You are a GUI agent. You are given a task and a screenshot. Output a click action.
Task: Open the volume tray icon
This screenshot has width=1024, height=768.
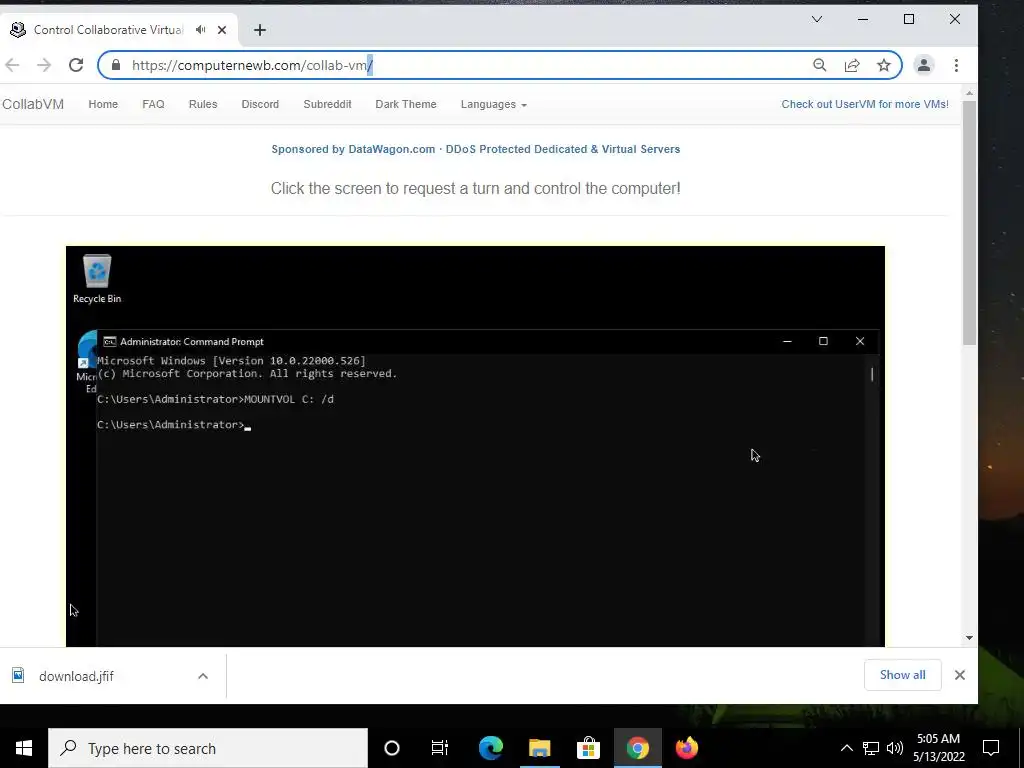(895, 748)
